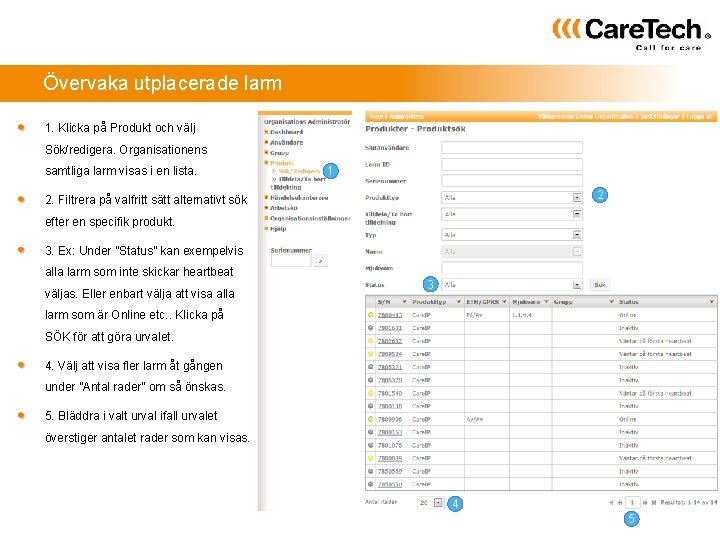Click the sidebar Serienummer quick-search field
This screenshot has width=720, height=540.
(291, 261)
